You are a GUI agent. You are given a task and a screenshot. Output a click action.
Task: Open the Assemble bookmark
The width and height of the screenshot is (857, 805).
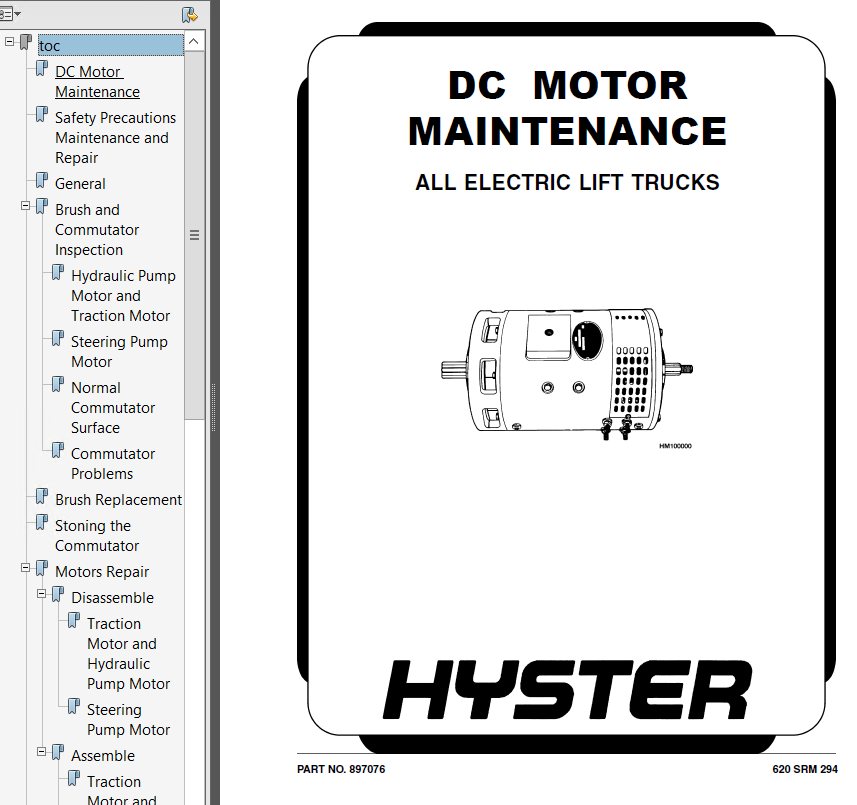103,755
